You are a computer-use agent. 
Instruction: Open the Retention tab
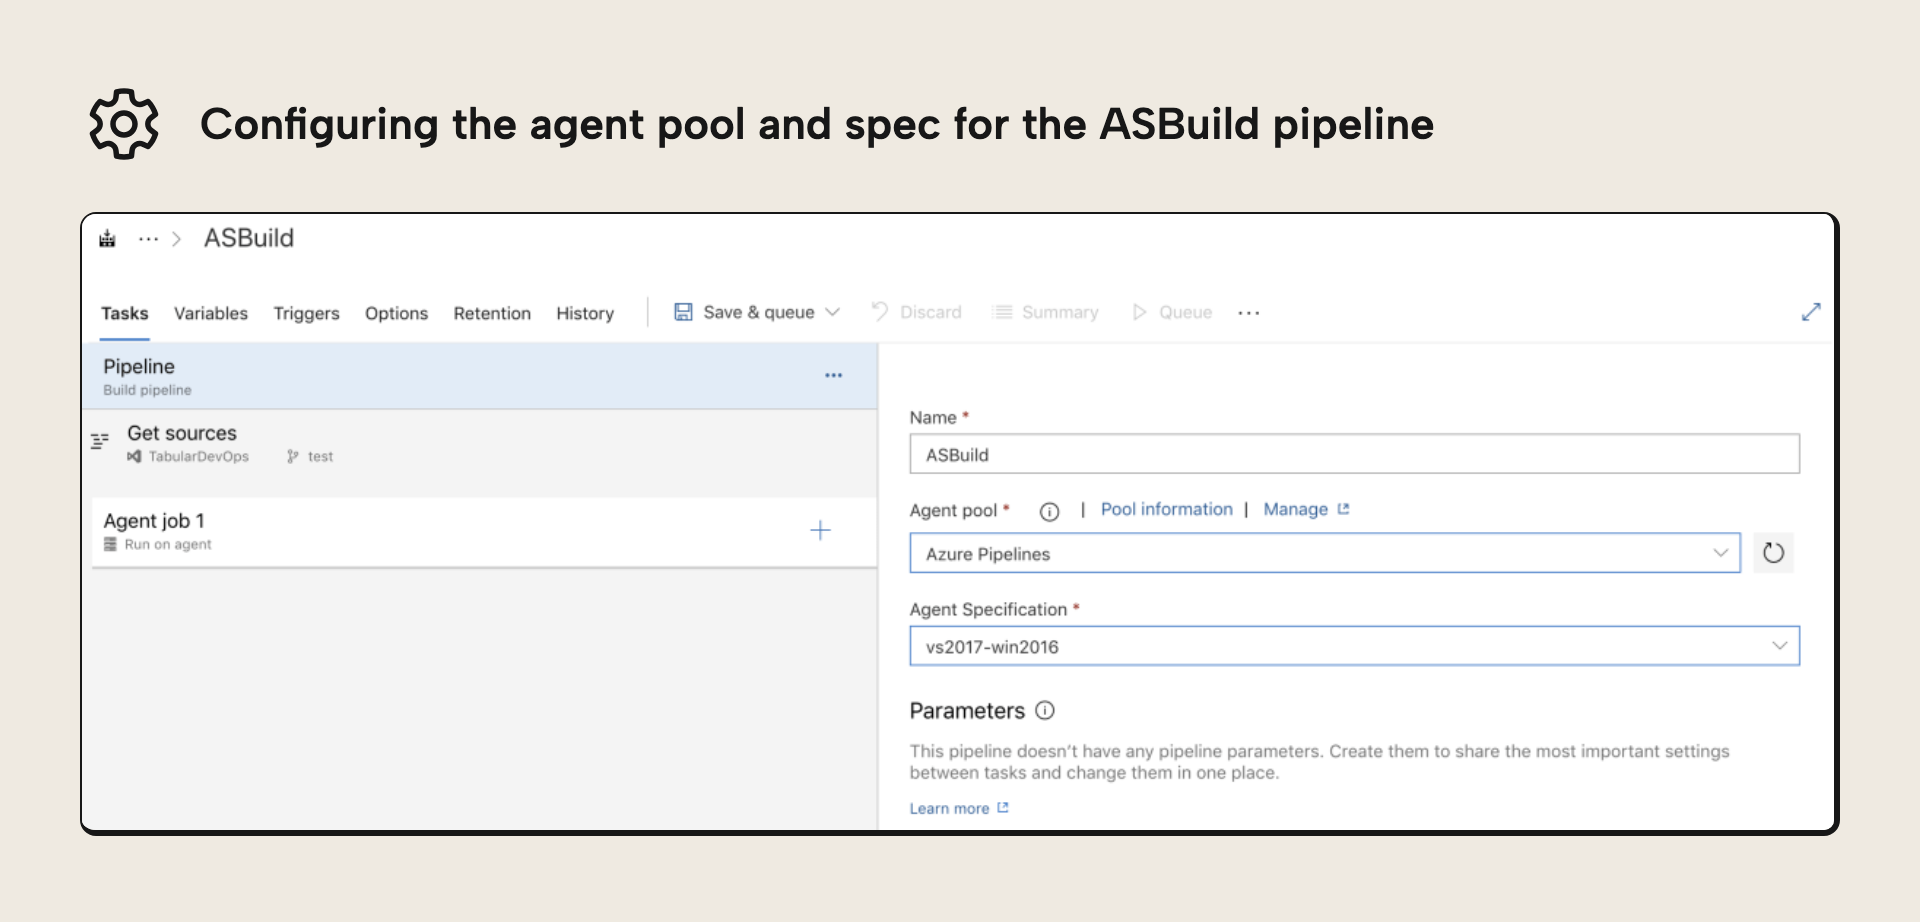[492, 313]
